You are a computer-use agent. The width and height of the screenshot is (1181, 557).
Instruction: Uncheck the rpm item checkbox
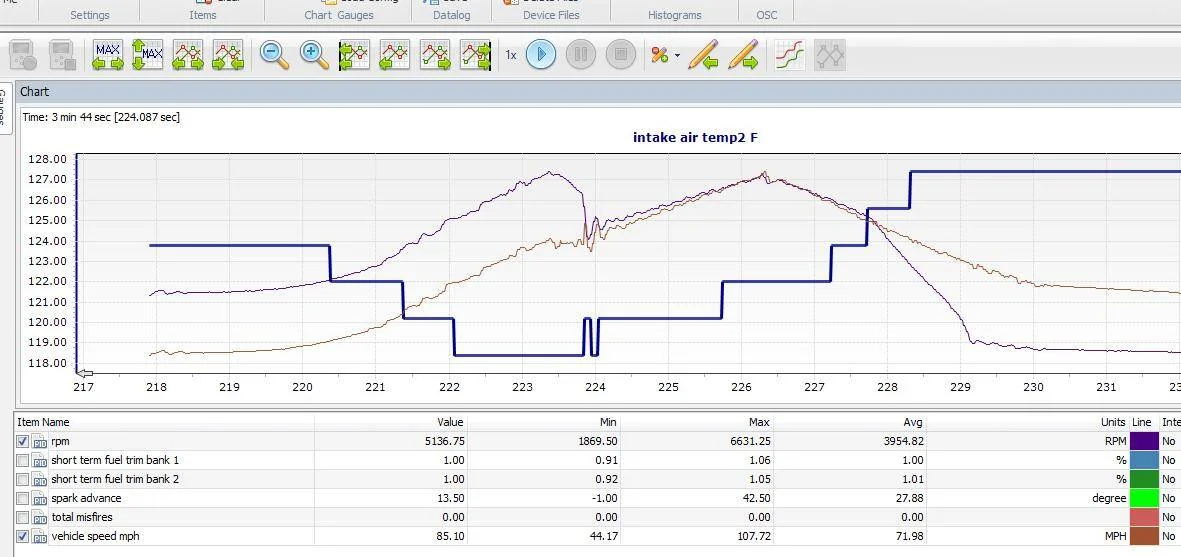[x=23, y=441]
